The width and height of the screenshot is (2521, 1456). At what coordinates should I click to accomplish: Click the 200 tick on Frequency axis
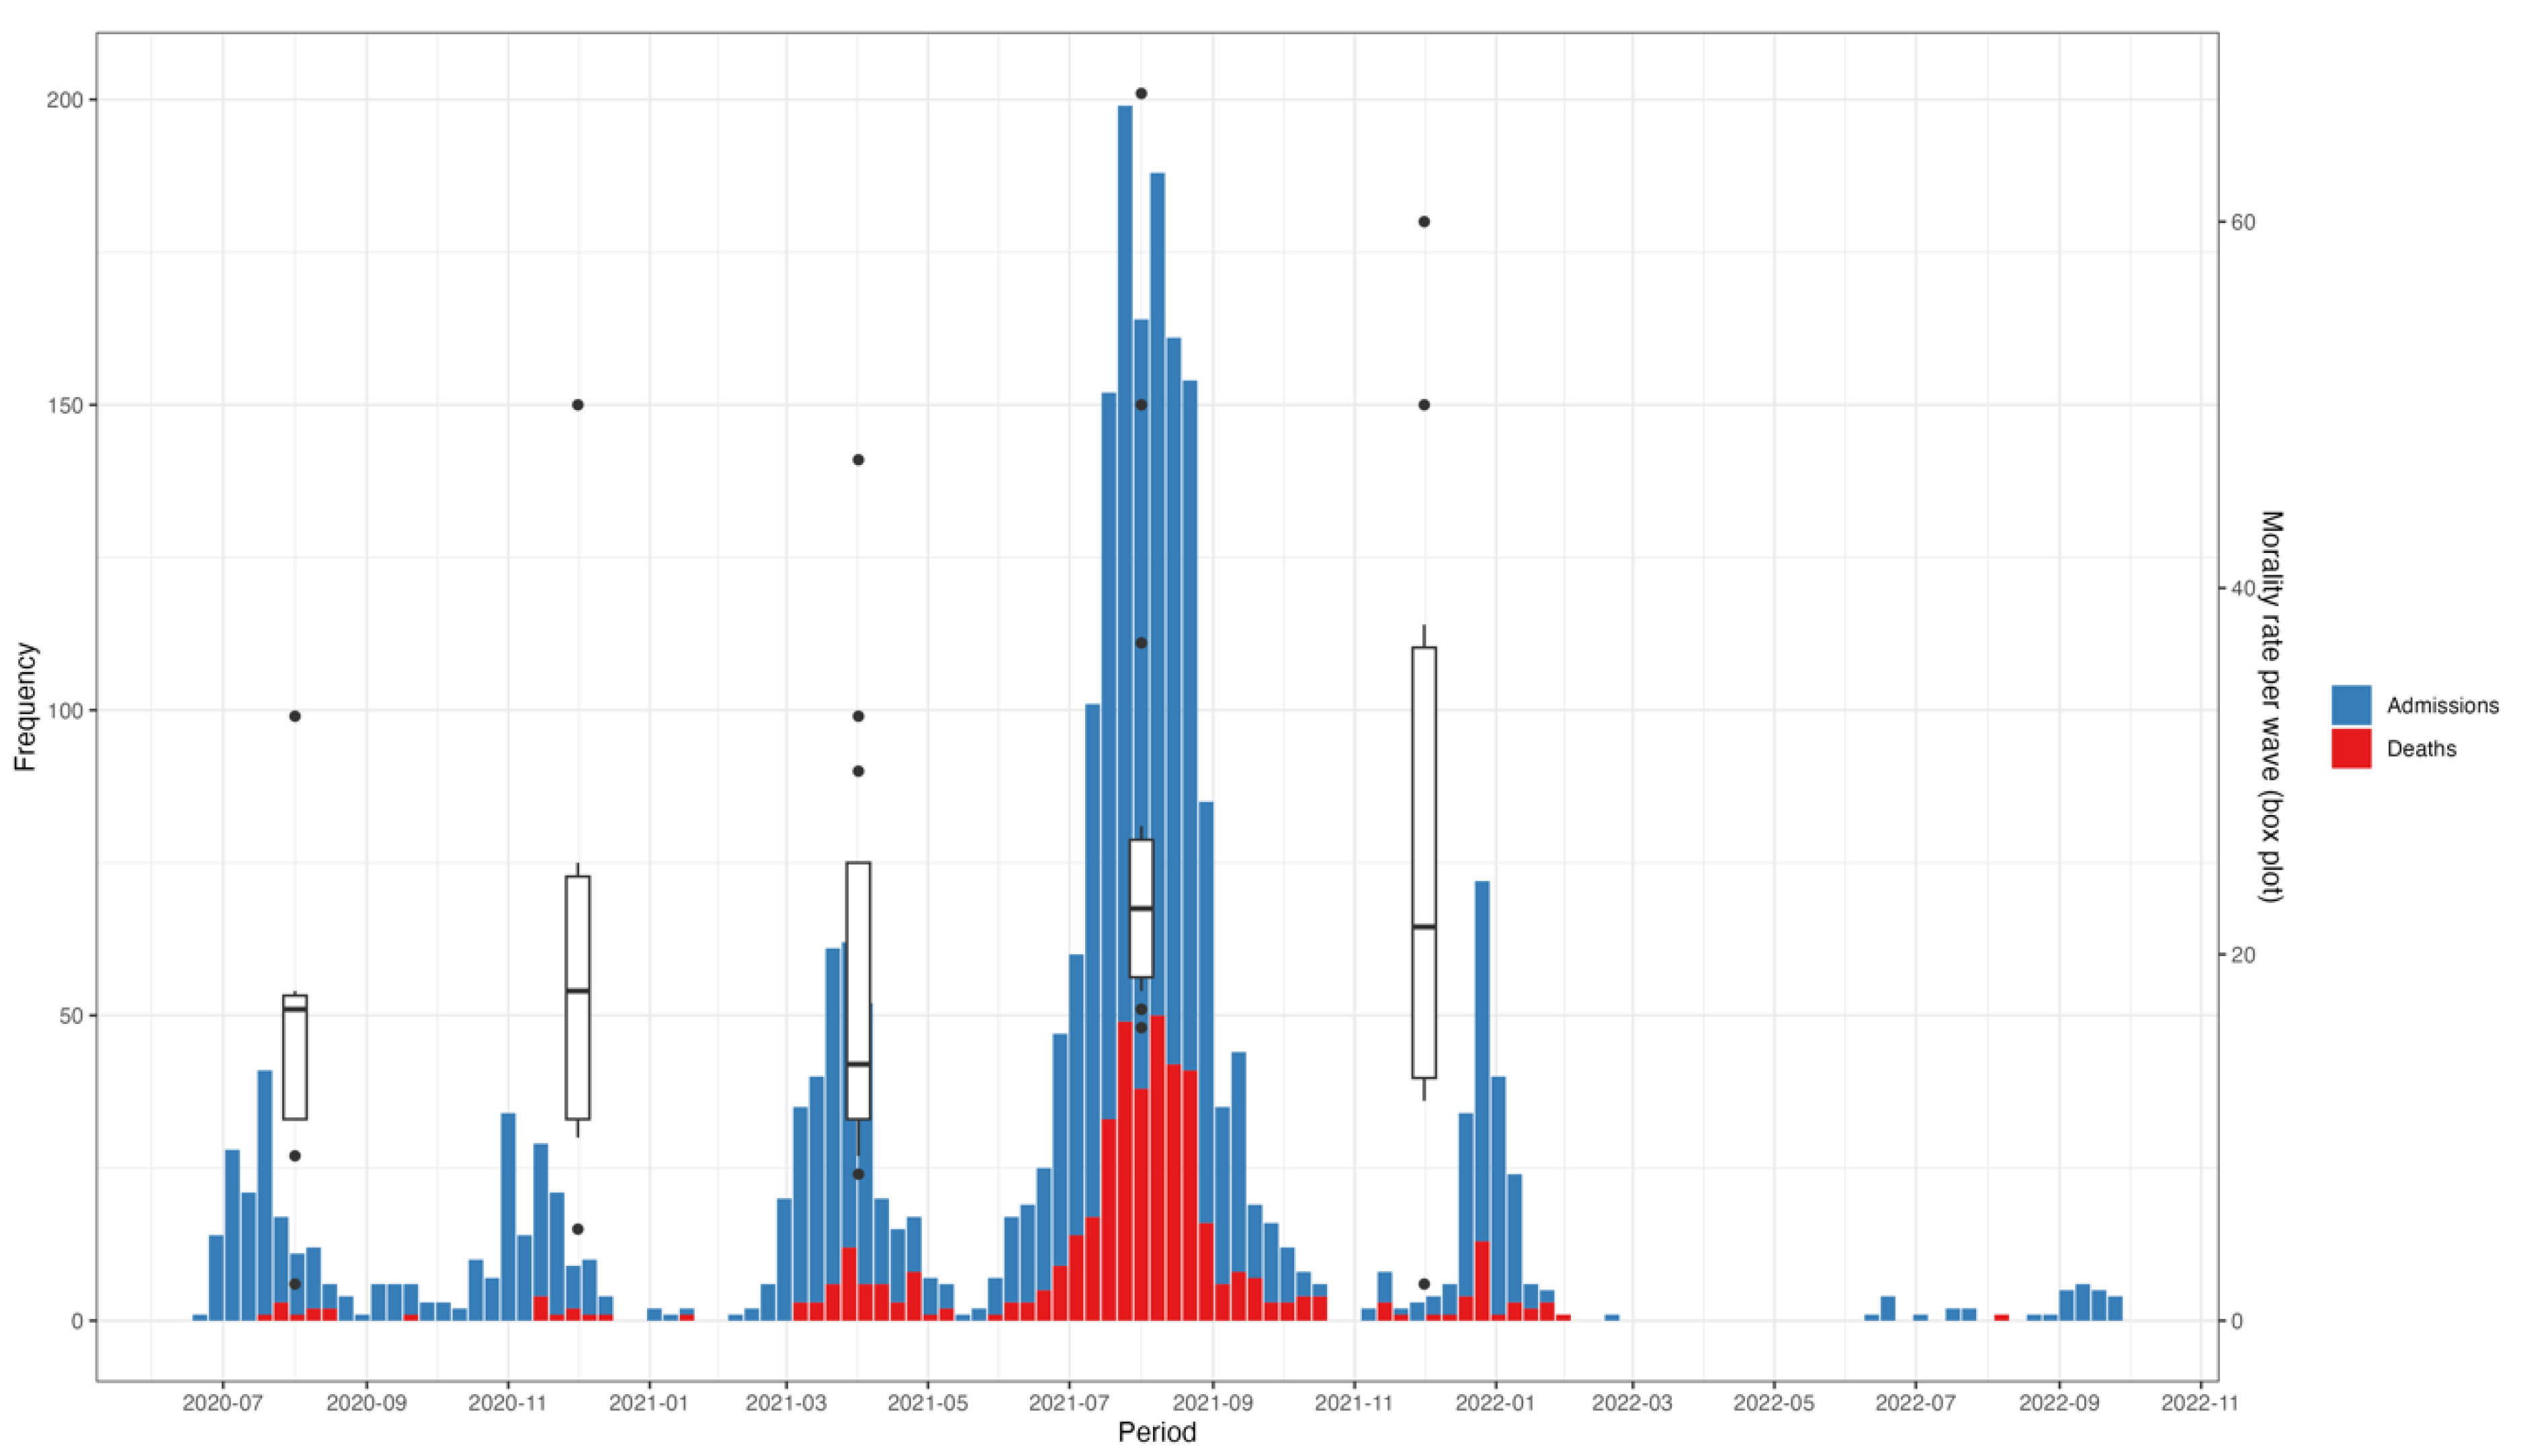click(x=66, y=100)
